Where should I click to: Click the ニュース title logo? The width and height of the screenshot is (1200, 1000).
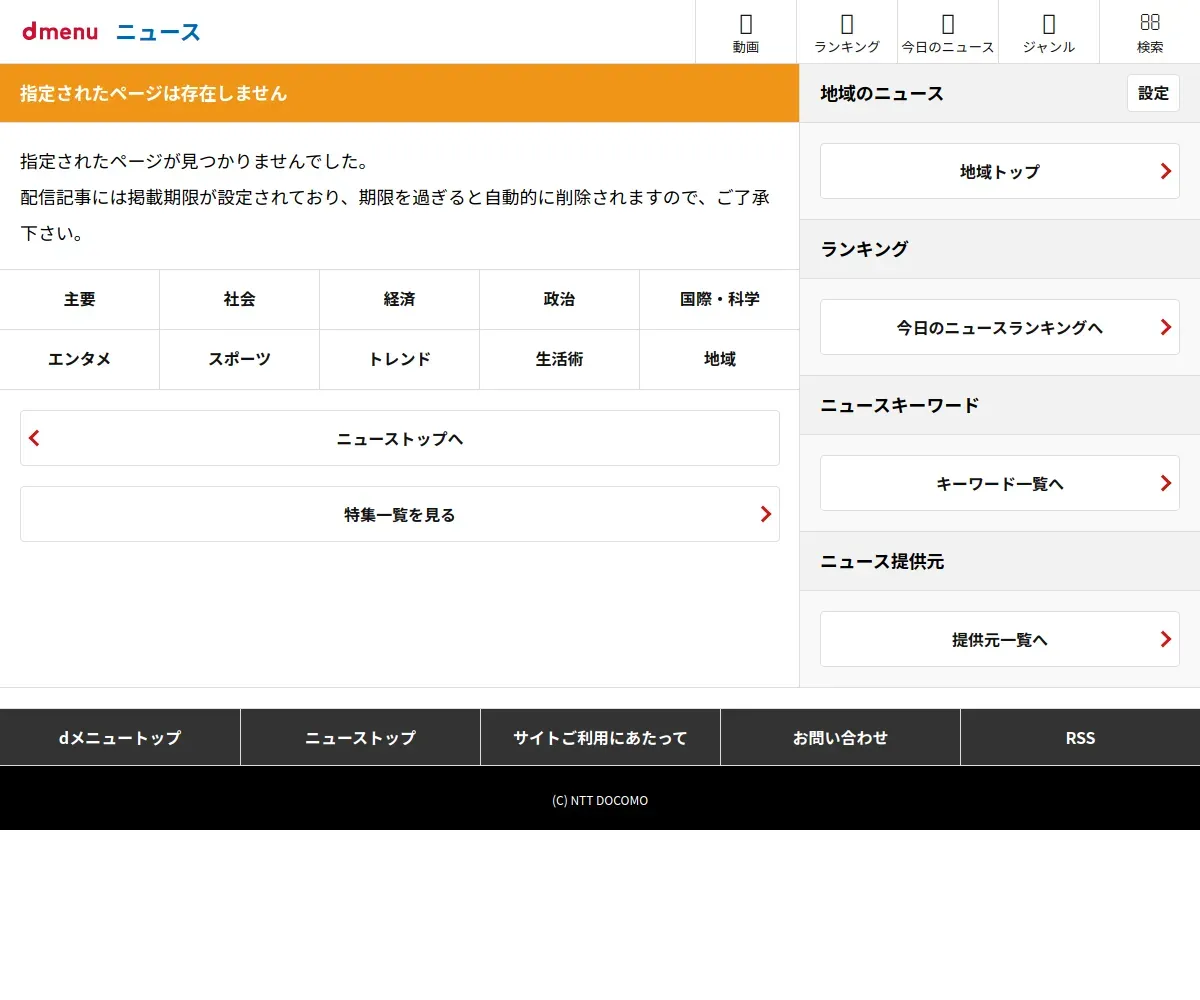coord(158,32)
